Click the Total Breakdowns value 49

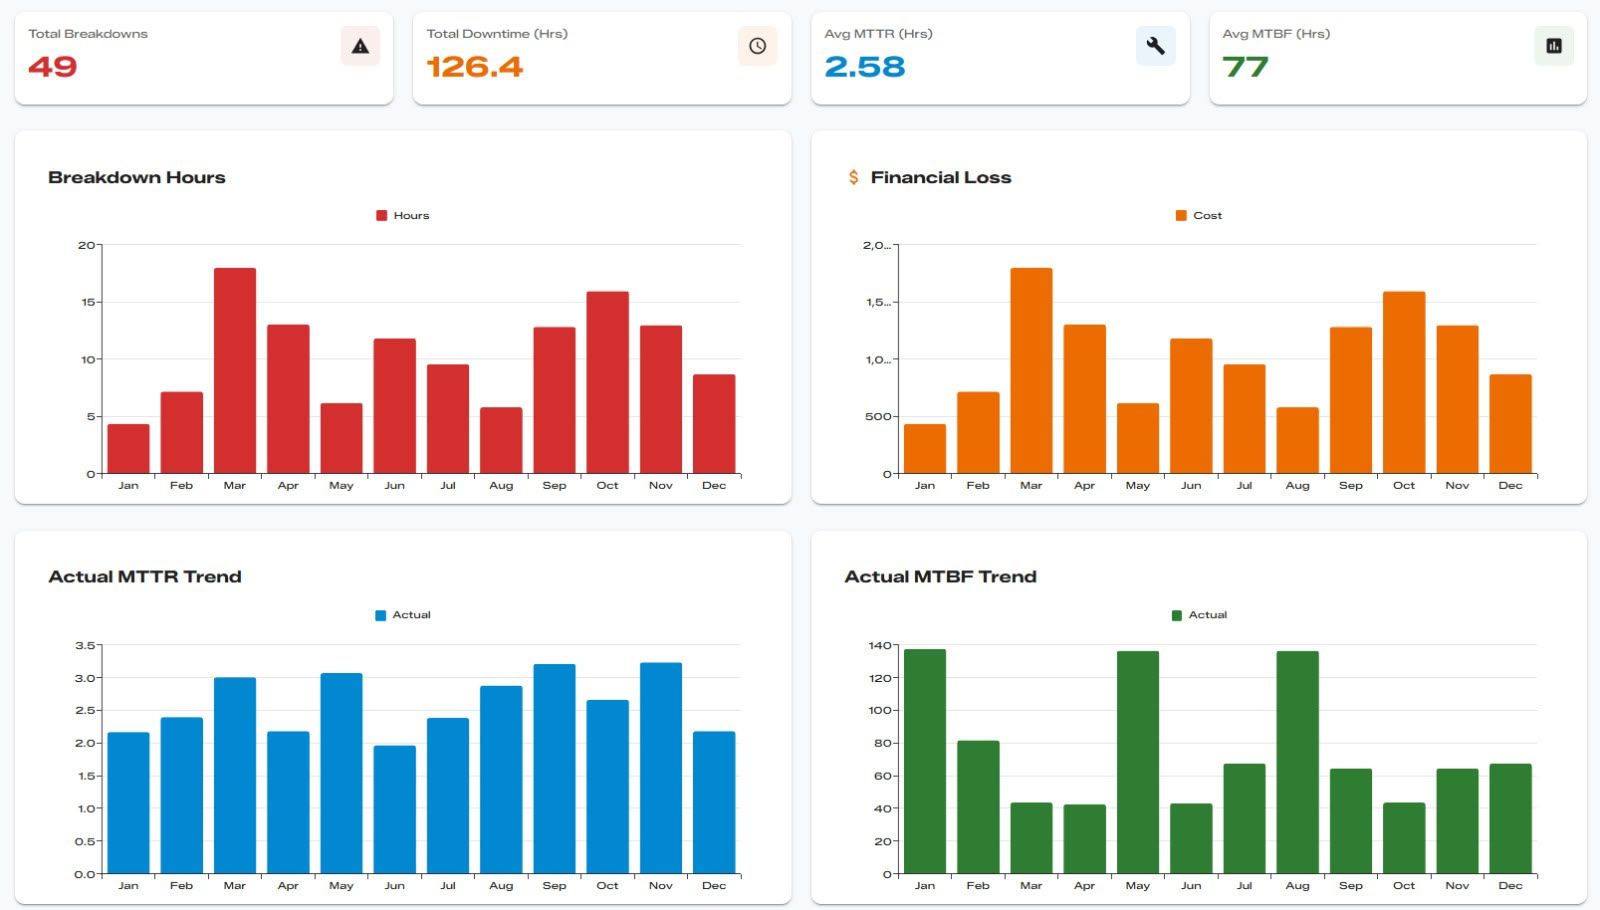click(53, 67)
